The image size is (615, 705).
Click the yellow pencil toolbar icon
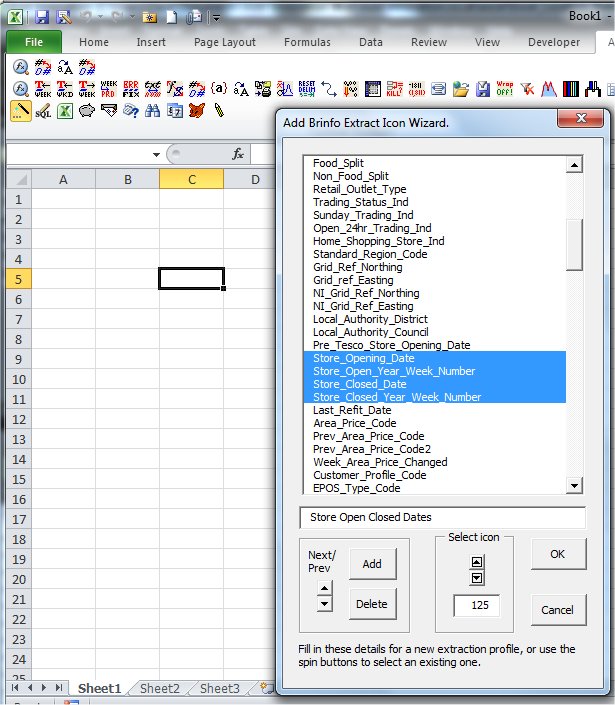[x=219, y=111]
